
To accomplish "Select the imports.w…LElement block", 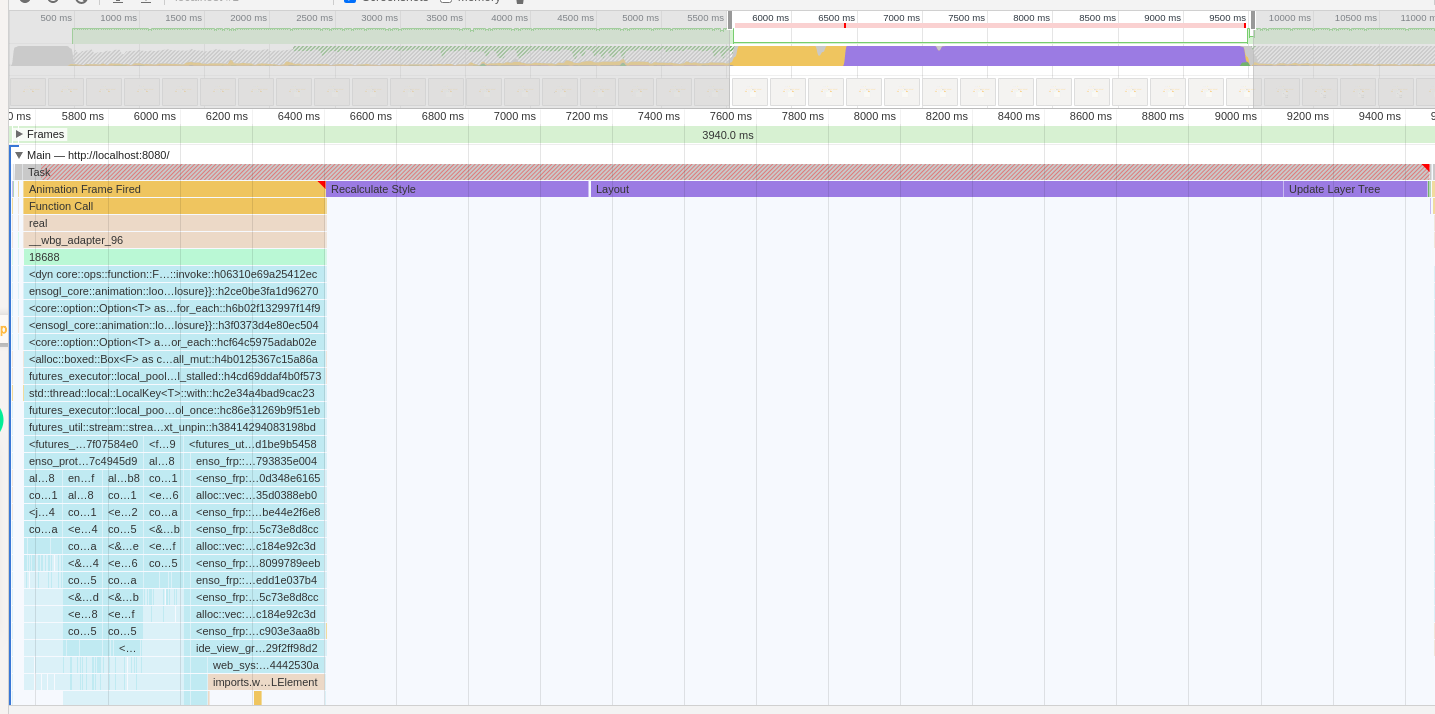I will point(266,682).
